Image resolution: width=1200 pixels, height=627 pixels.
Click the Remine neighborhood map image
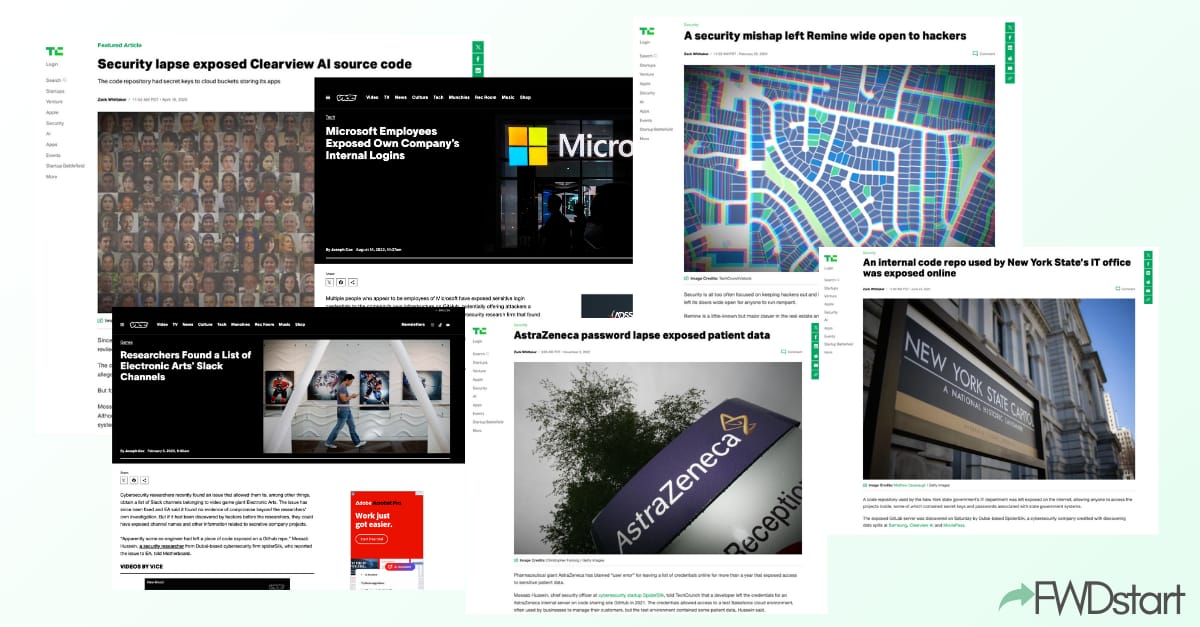839,168
